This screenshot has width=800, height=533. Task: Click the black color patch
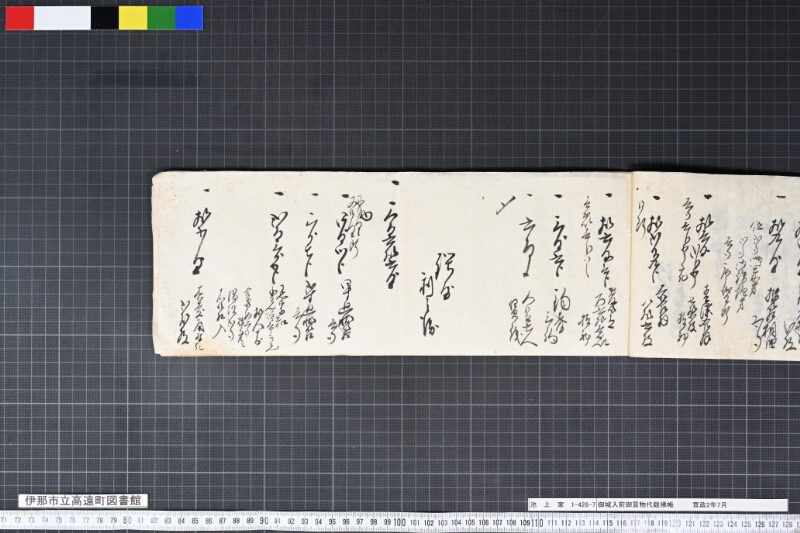105,18
